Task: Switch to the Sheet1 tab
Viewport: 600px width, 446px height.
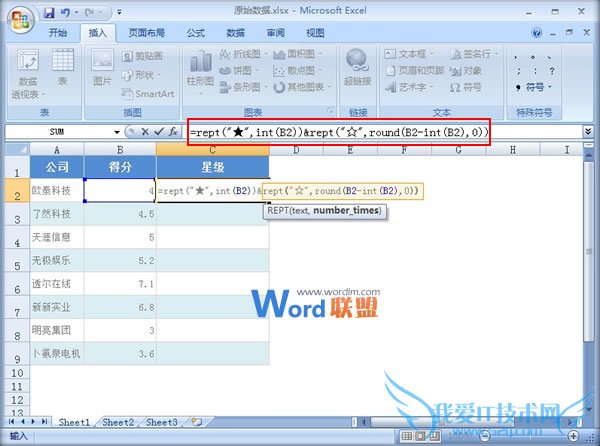Action: pos(74,422)
